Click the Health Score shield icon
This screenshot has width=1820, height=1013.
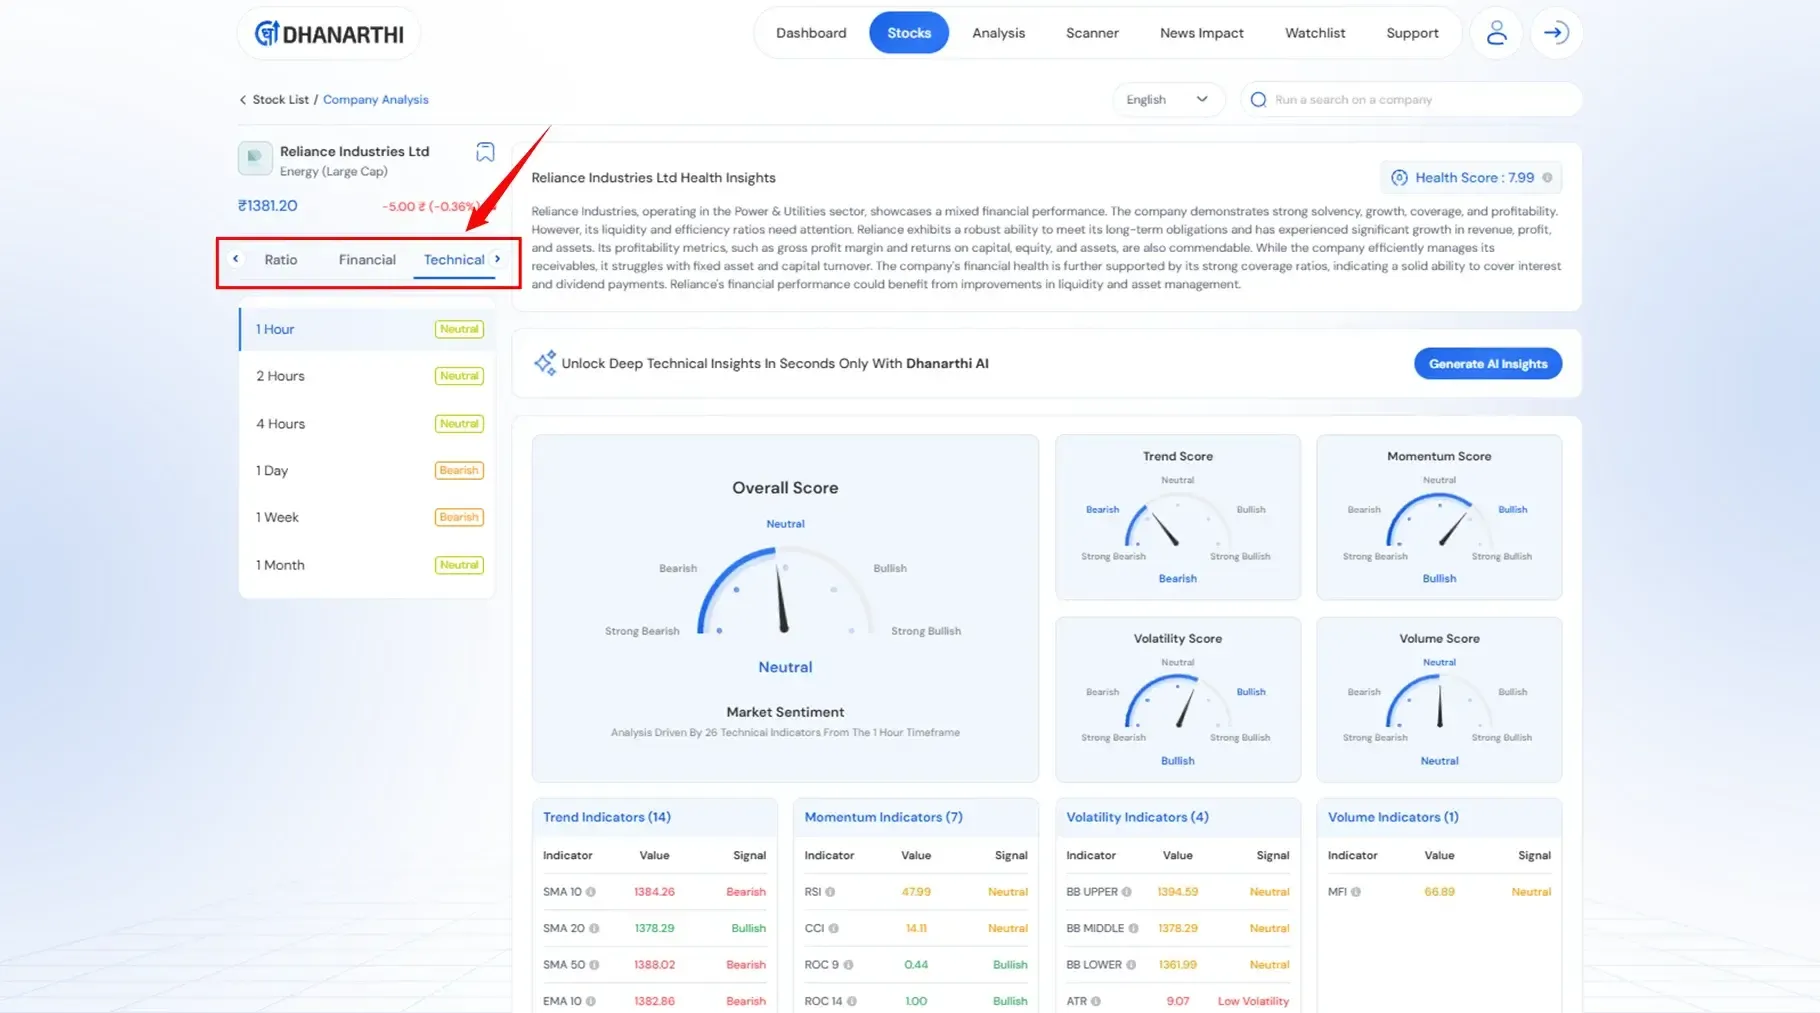(1399, 178)
